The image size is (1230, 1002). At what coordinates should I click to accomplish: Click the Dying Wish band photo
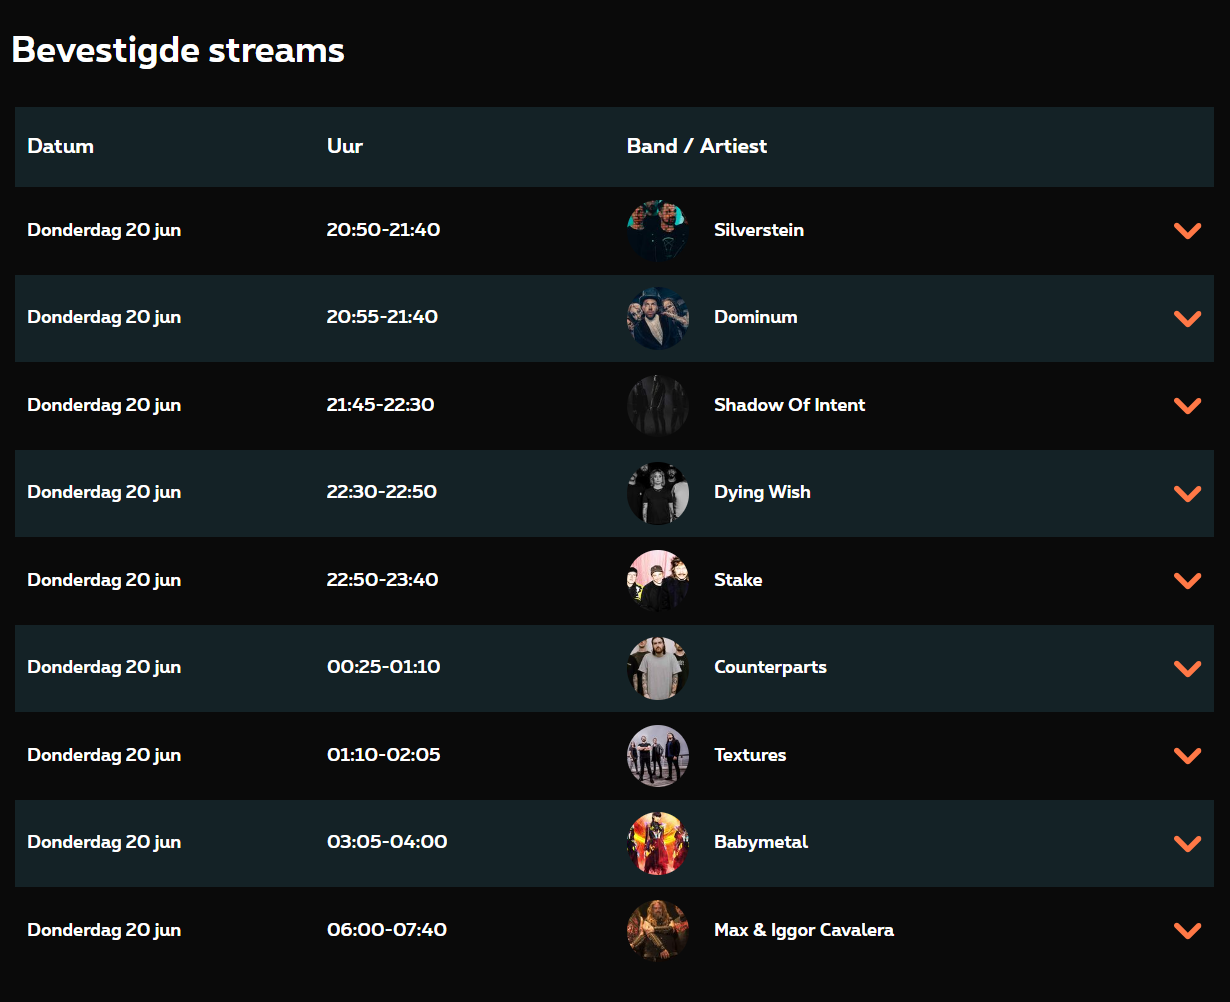click(x=658, y=493)
